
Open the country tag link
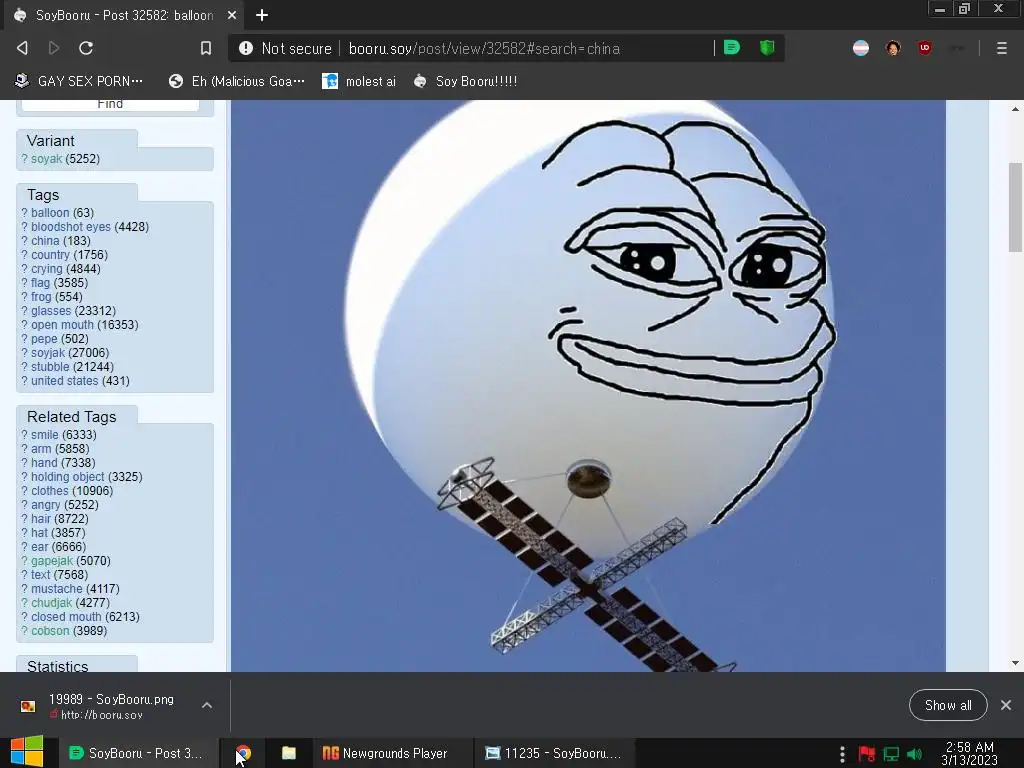[x=50, y=255]
